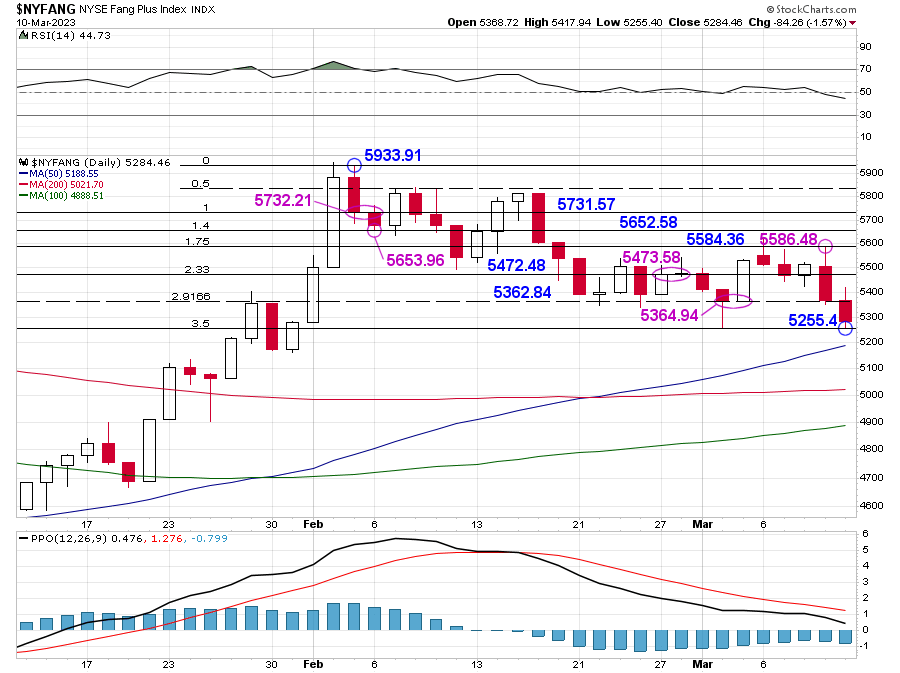Click the MA(50) 5188.55 legend entry
The width and height of the screenshot is (900, 673).
pos(64,174)
